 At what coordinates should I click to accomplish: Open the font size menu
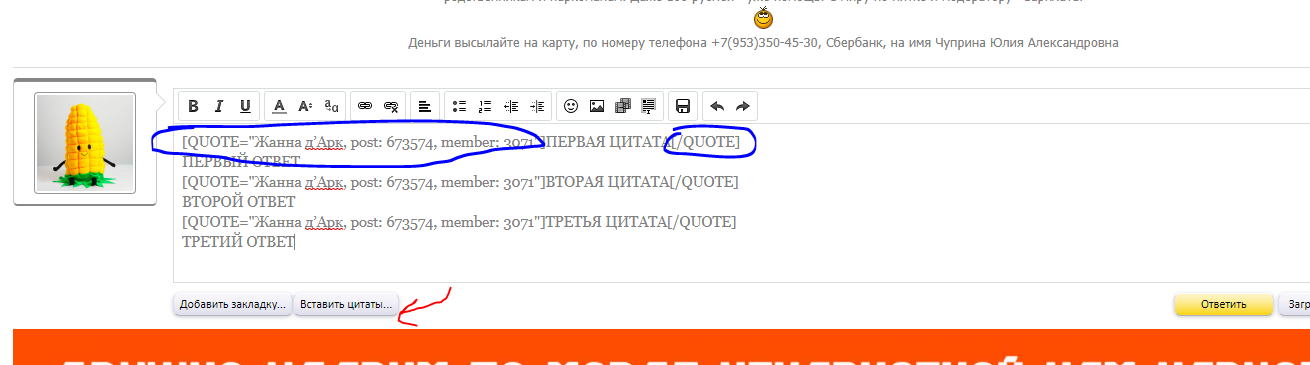point(306,105)
